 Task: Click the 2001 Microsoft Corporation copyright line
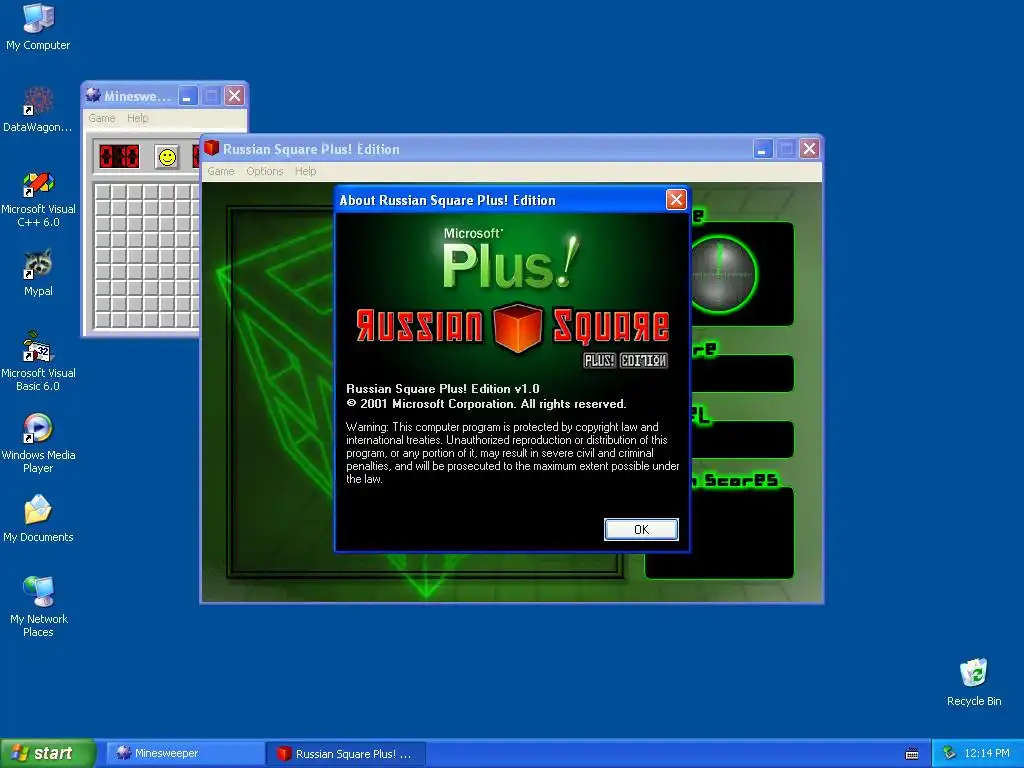(486, 404)
